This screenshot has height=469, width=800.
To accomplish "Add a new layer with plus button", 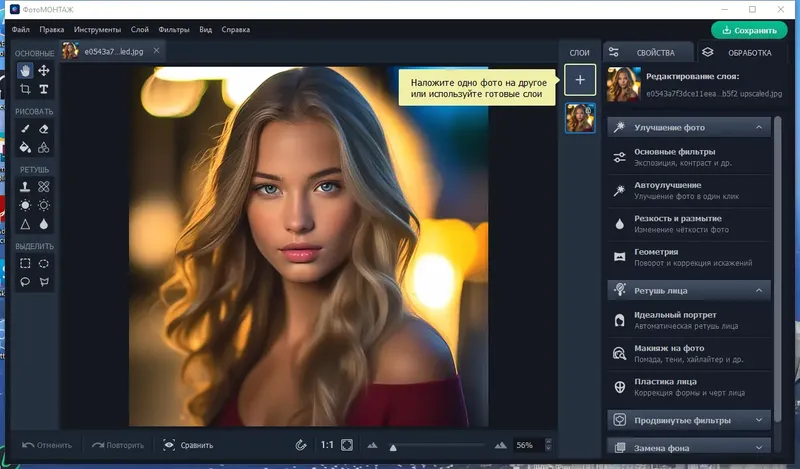I will pos(580,79).
